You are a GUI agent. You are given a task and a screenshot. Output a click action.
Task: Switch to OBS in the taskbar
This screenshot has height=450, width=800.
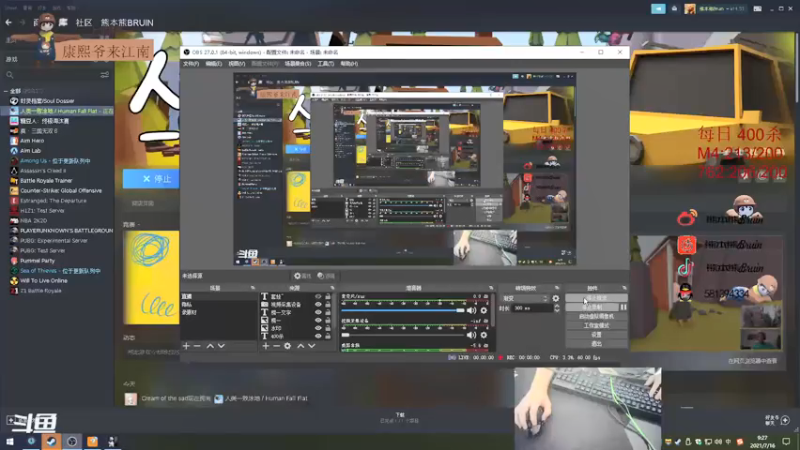[x=72, y=441]
